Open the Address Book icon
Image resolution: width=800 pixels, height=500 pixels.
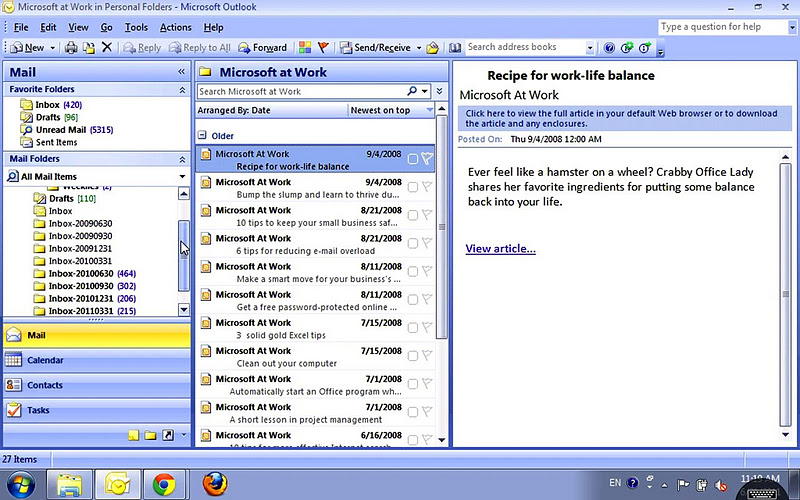[455, 48]
